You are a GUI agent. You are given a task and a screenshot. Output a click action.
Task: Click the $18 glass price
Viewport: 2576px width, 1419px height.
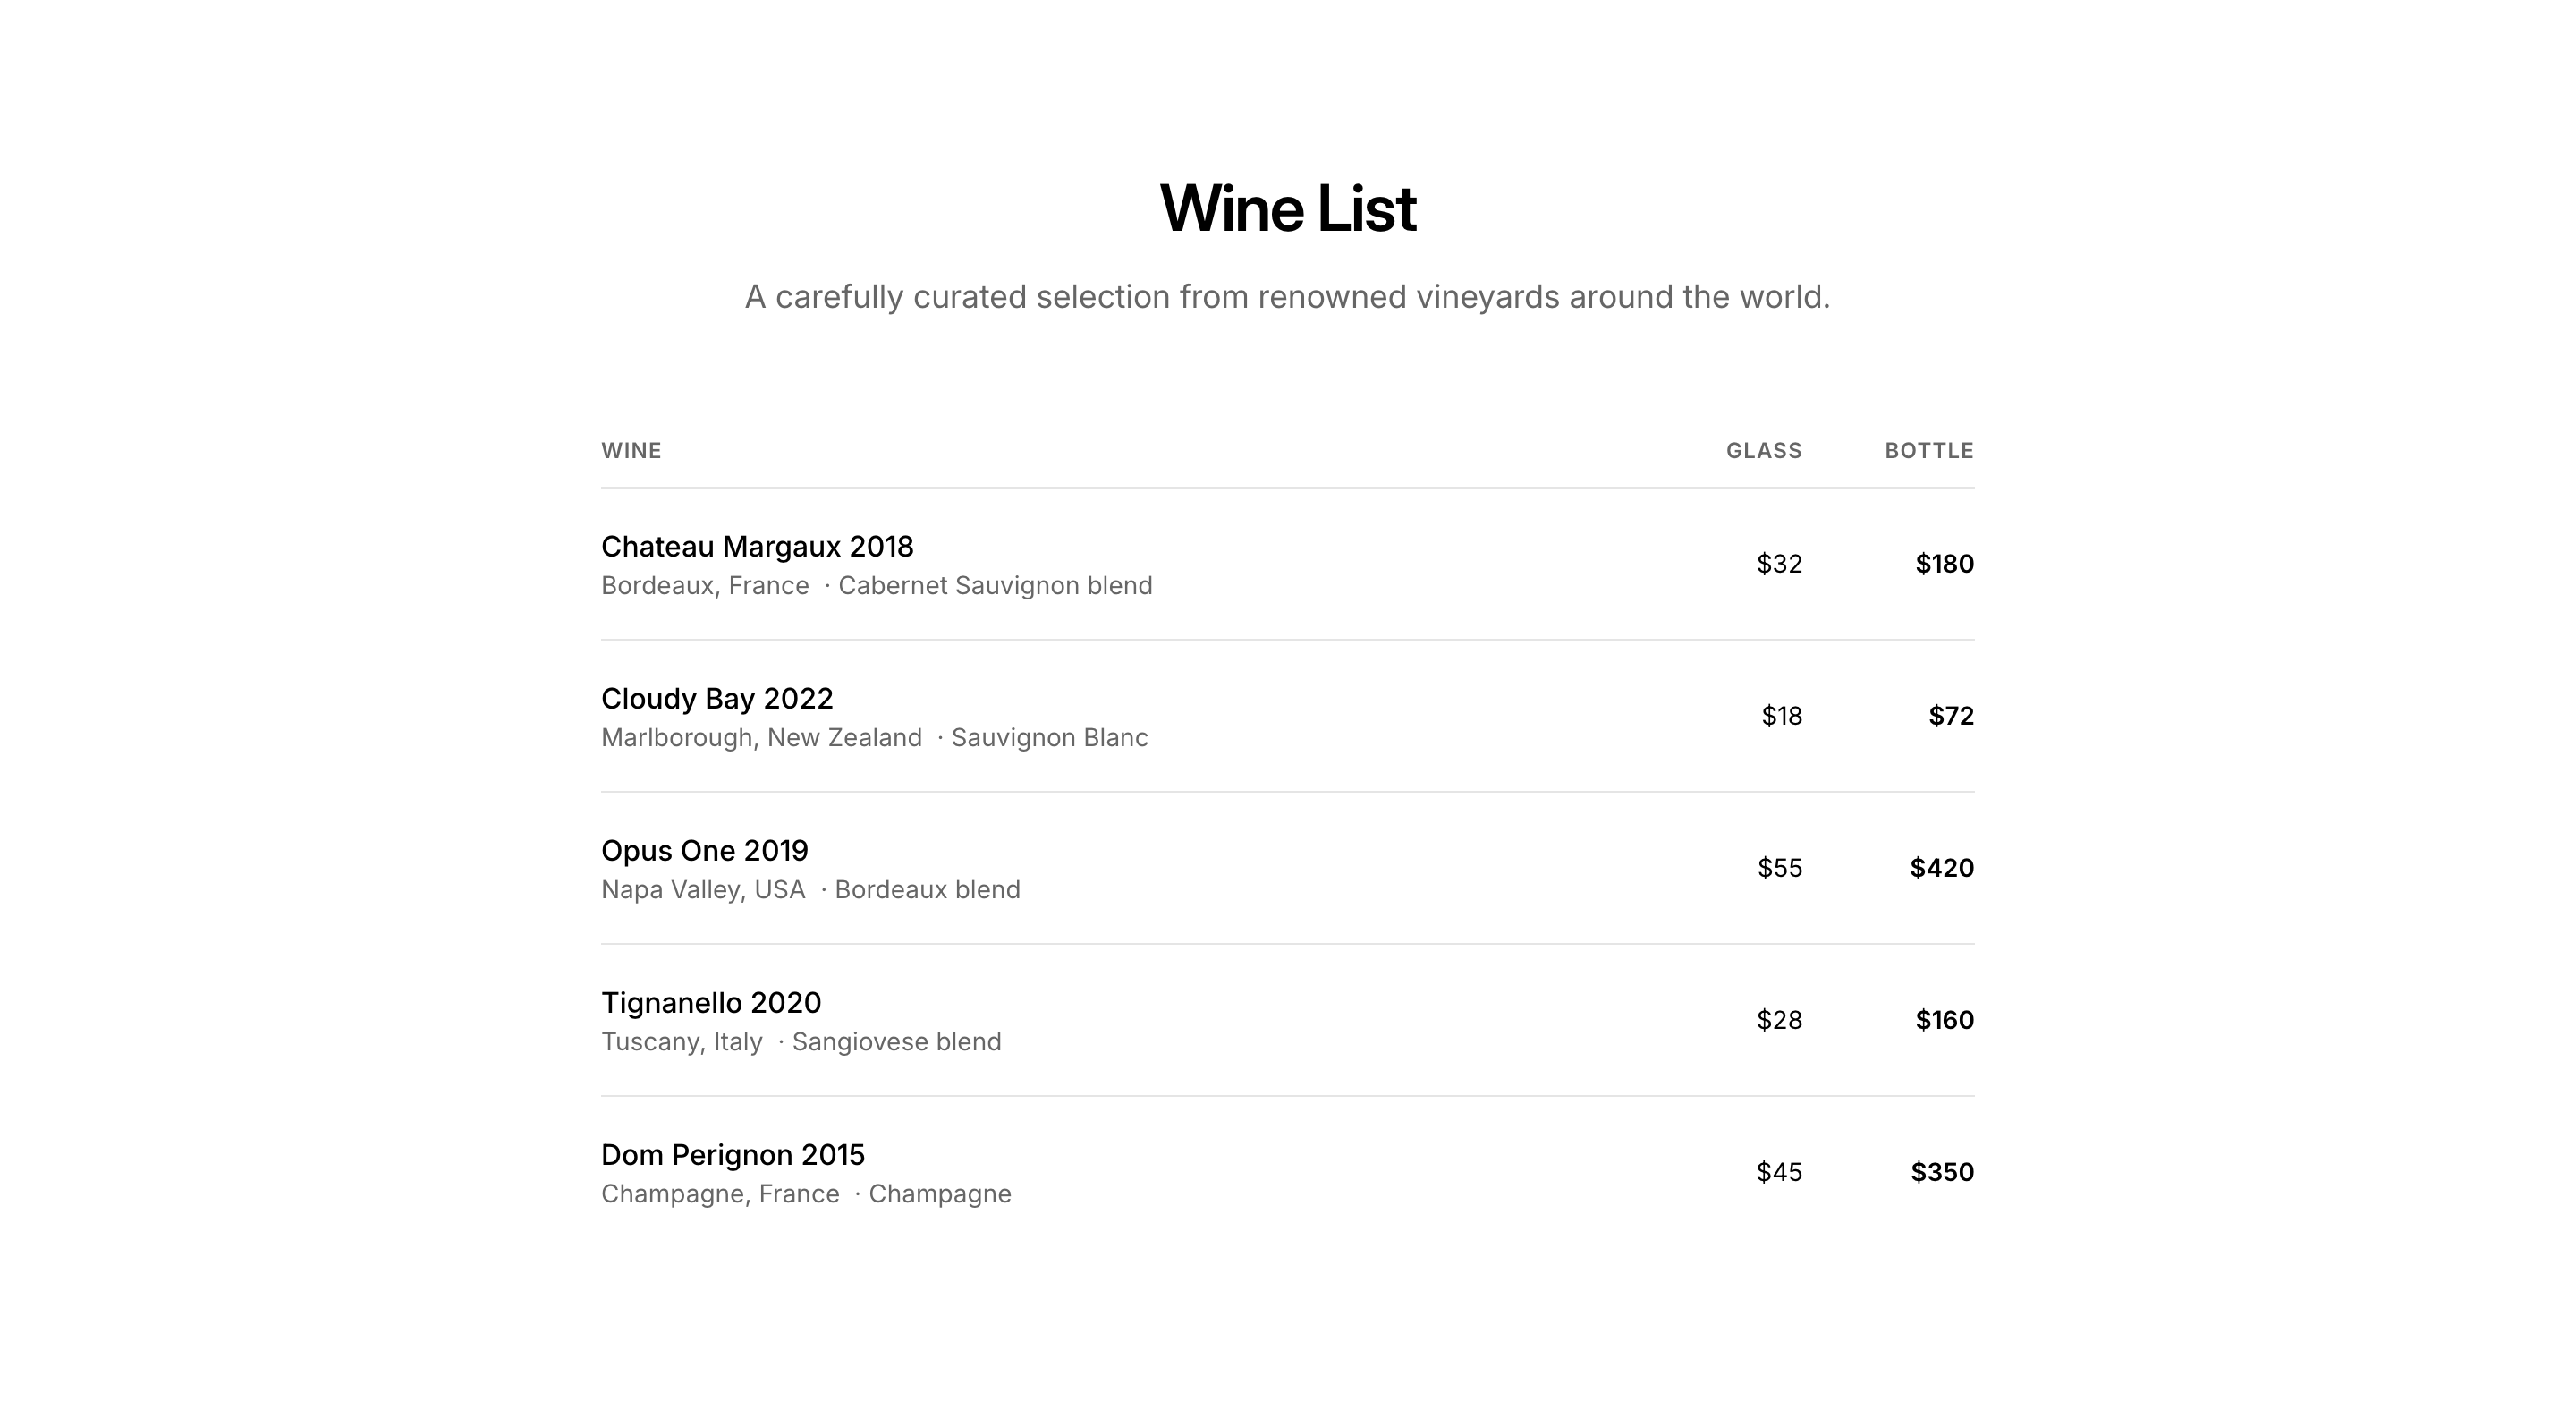(x=1781, y=716)
